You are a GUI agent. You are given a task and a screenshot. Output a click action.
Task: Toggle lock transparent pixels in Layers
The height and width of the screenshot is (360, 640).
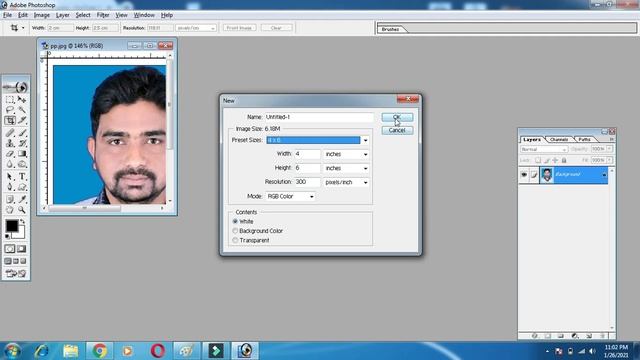tap(538, 160)
